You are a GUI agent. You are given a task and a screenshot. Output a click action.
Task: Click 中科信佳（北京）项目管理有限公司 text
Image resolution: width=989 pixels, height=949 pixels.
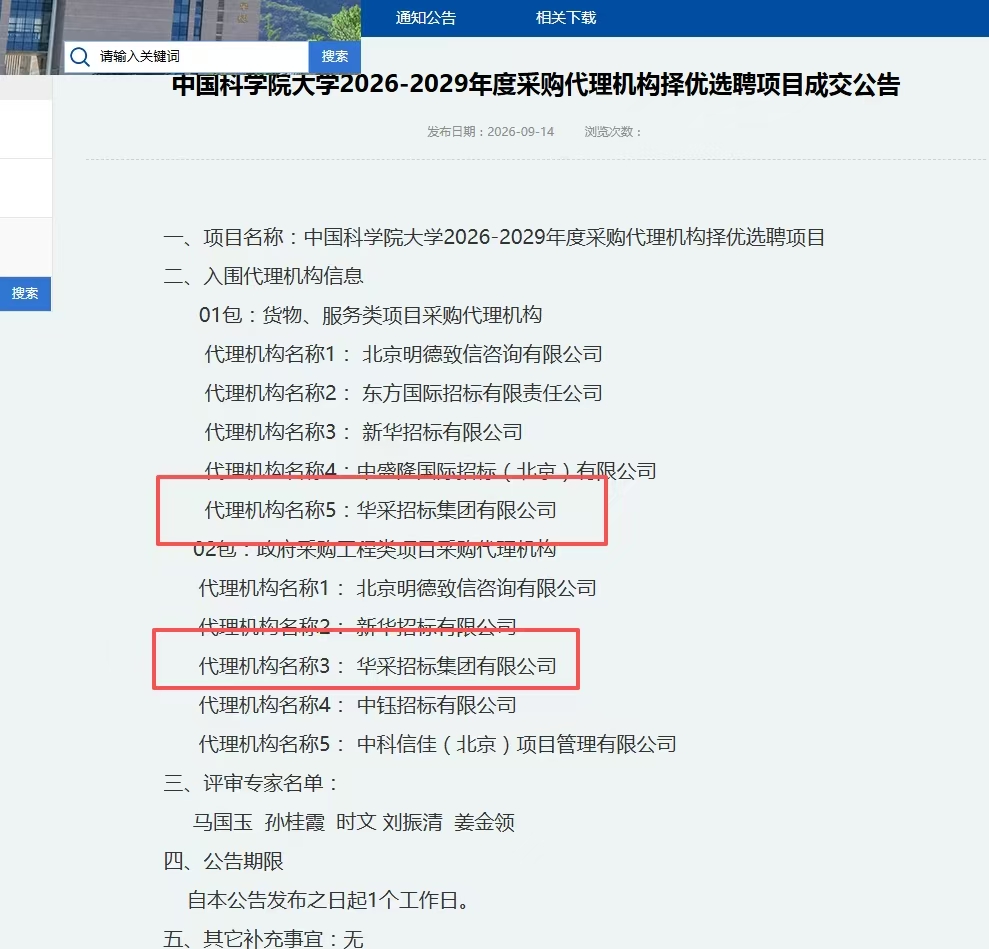[x=517, y=745]
